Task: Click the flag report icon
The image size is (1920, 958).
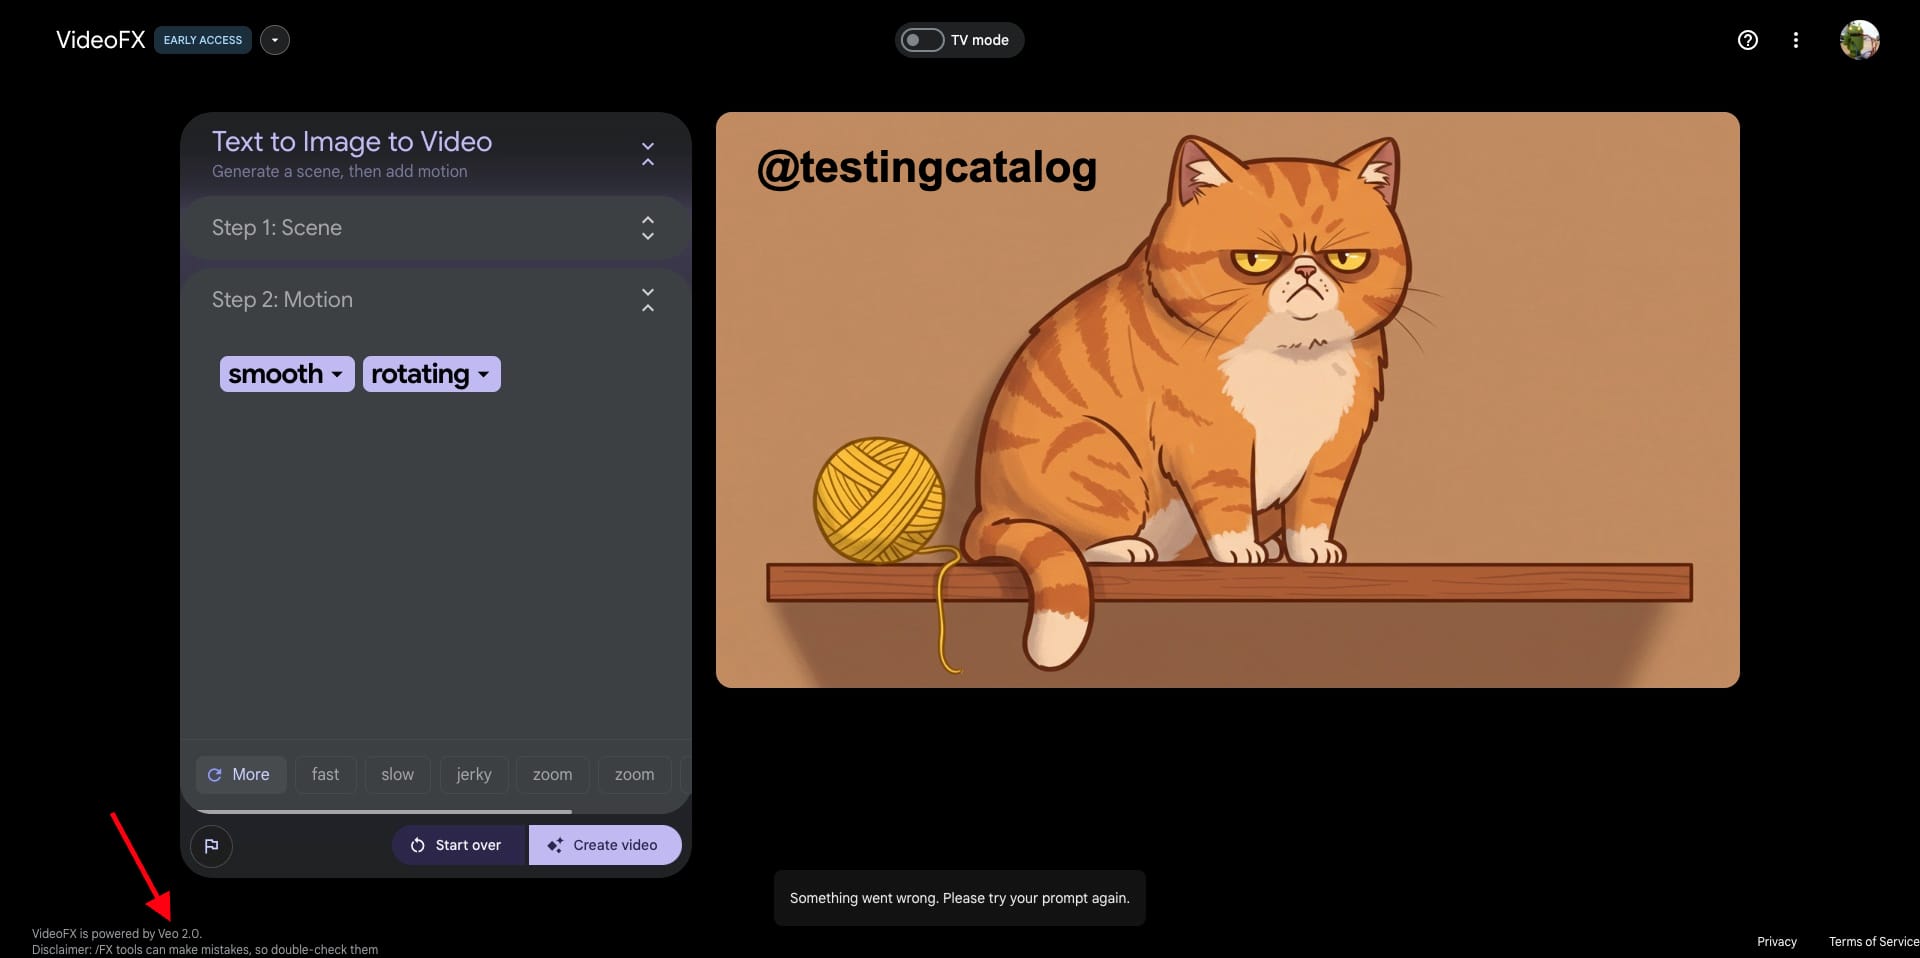Action: pos(211,846)
